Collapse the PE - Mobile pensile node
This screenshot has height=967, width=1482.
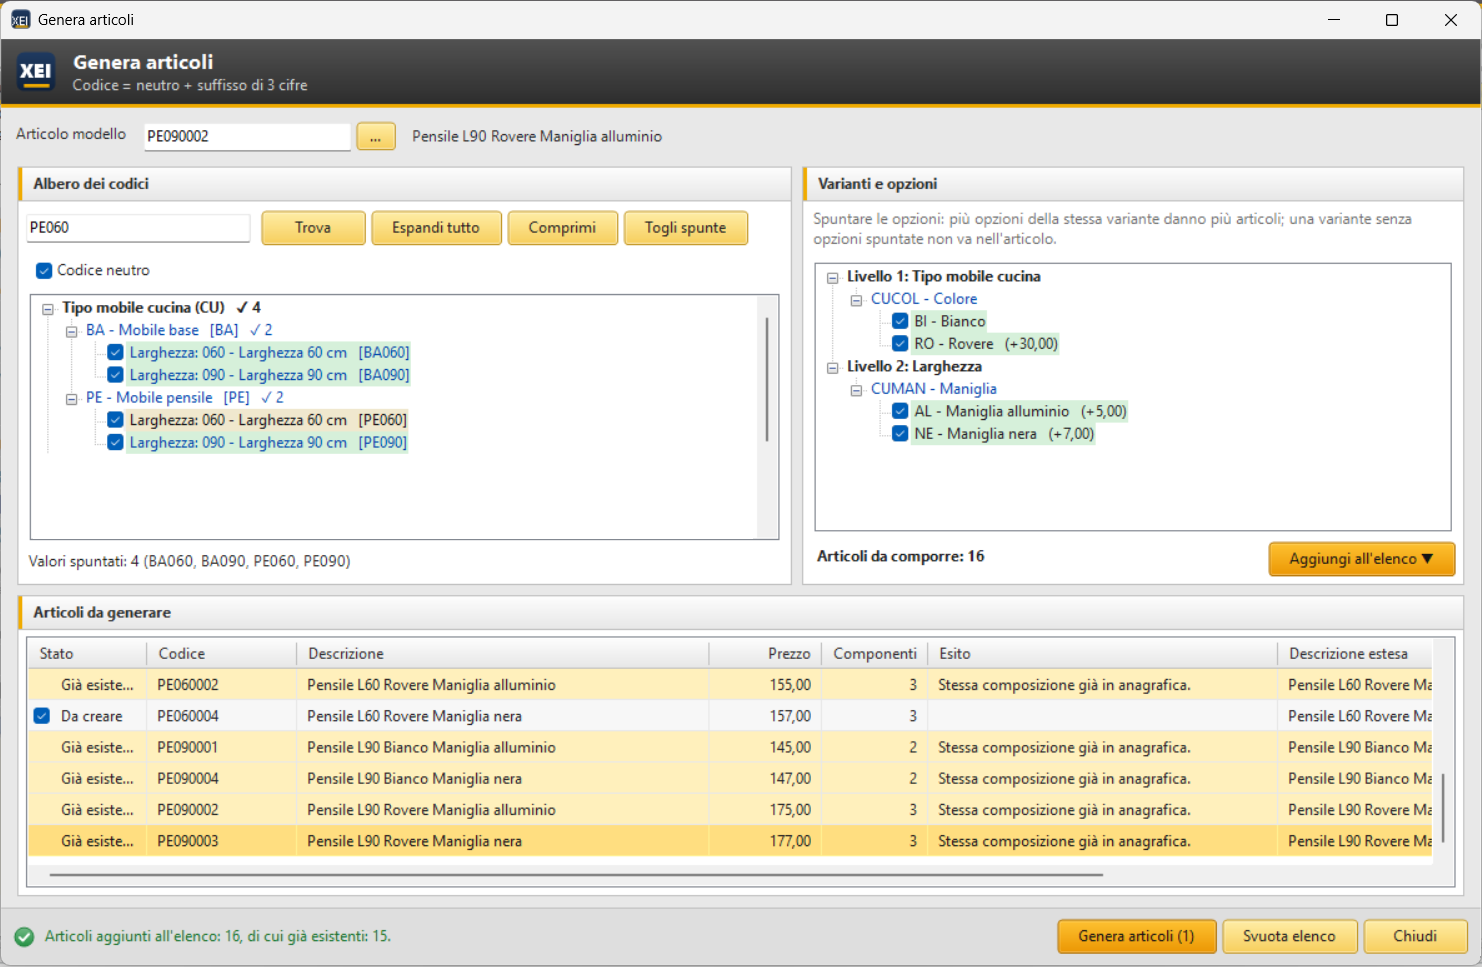click(x=72, y=399)
